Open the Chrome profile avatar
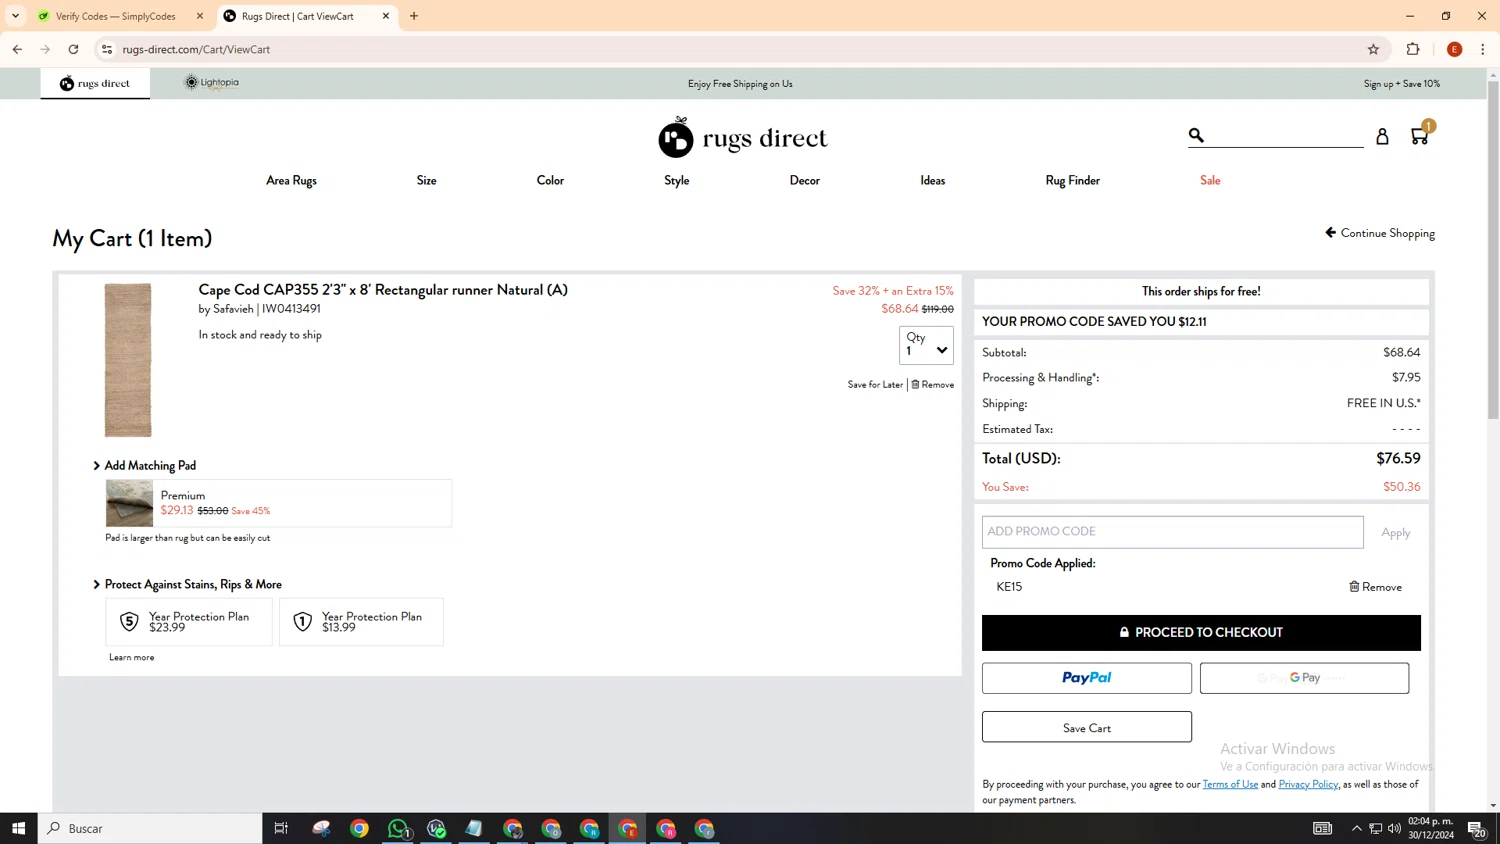Screen dimensions: 1500x844 click(x=1454, y=49)
